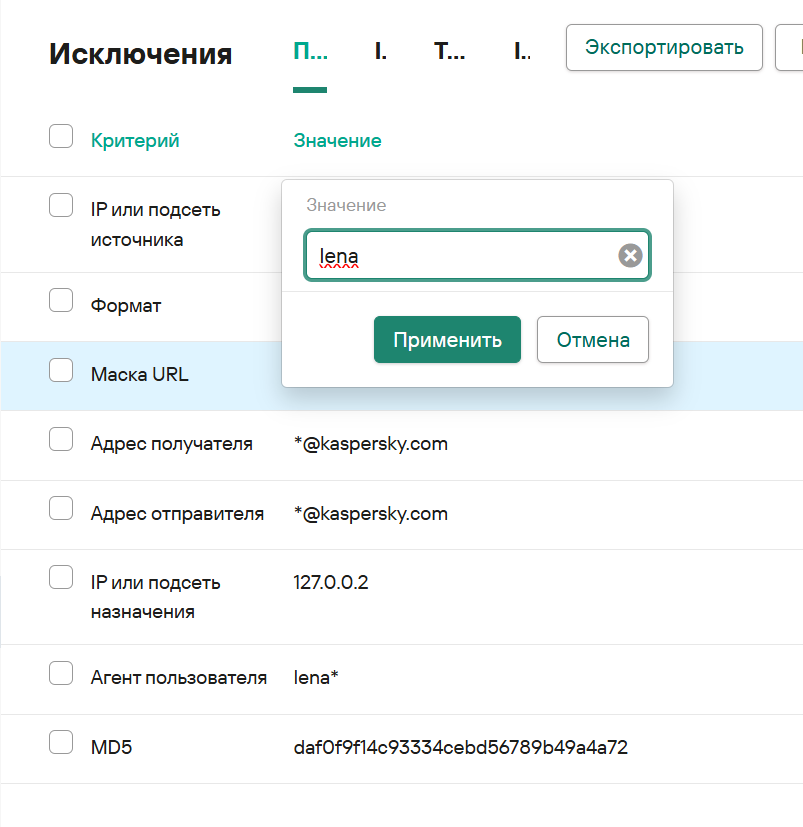
Task: Select the Формат row checkbox
Action: 61,302
